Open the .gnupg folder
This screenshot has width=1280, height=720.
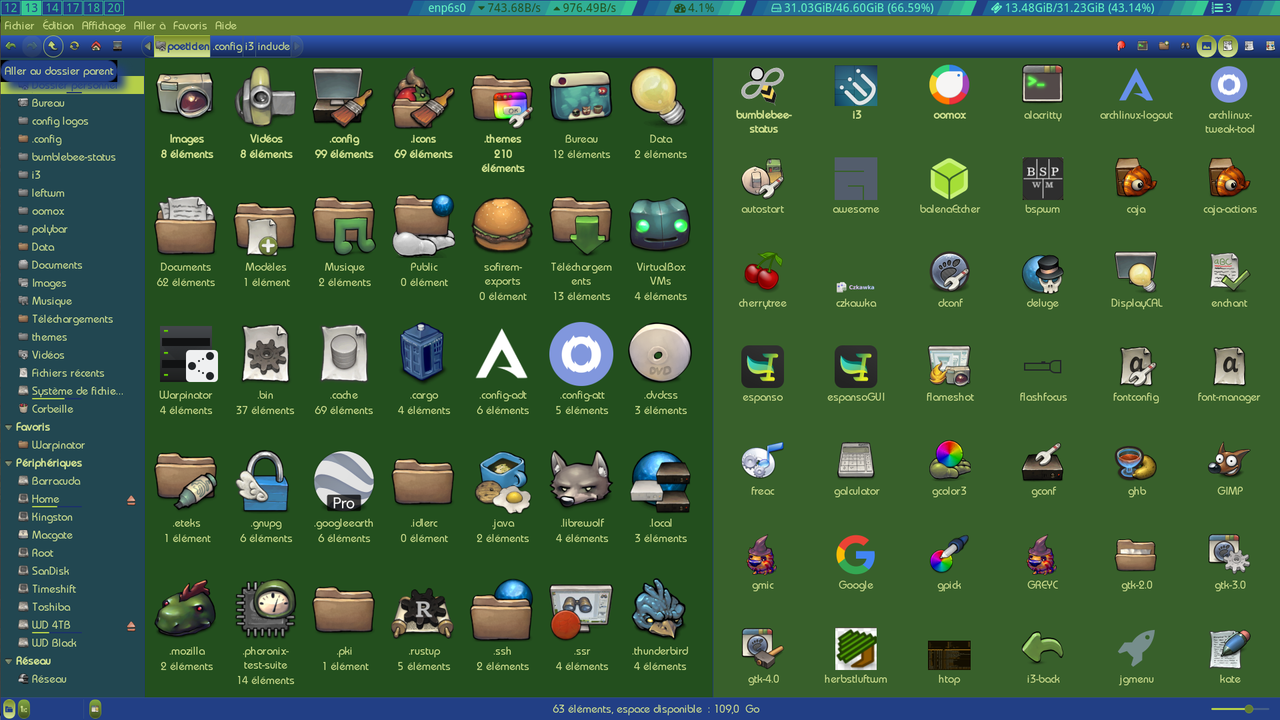tap(265, 498)
